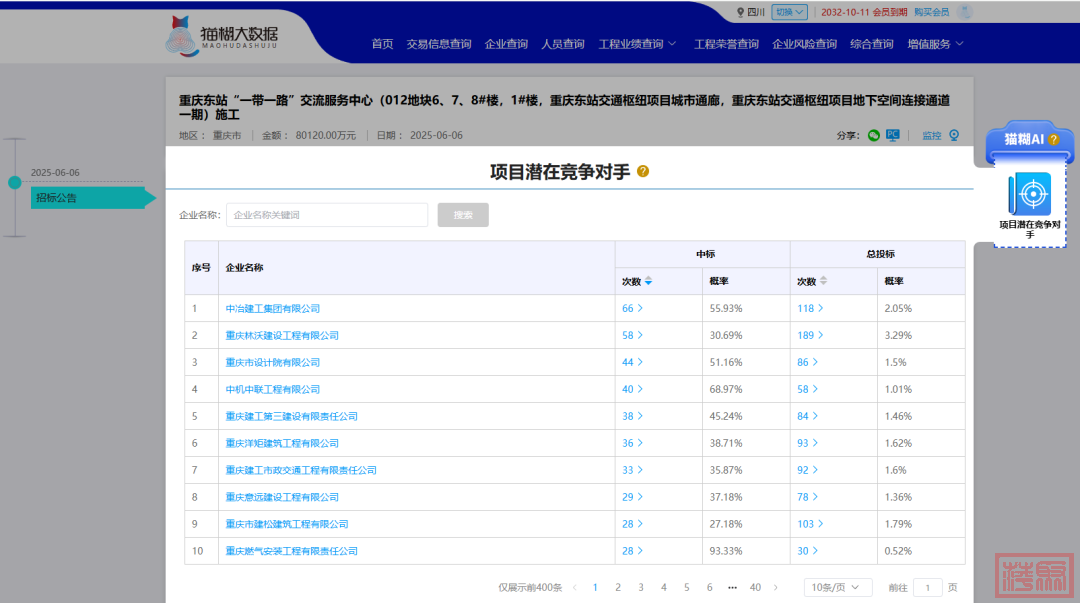Open the 切换 region switch dropdown

[x=789, y=12]
